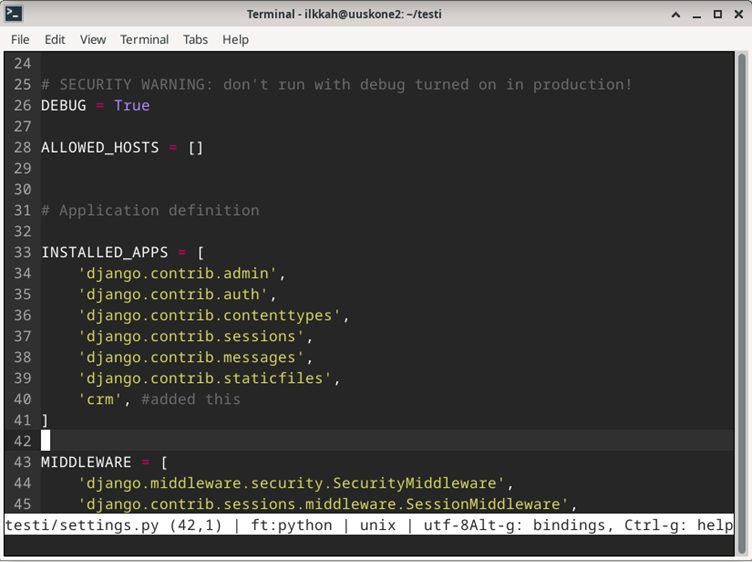Open the Edit menu

55,39
